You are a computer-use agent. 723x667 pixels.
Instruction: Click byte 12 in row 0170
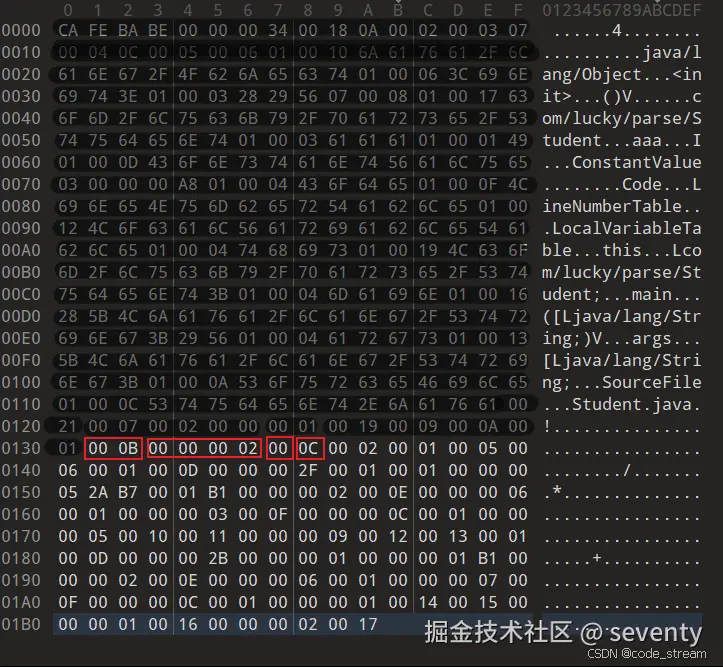point(398,536)
